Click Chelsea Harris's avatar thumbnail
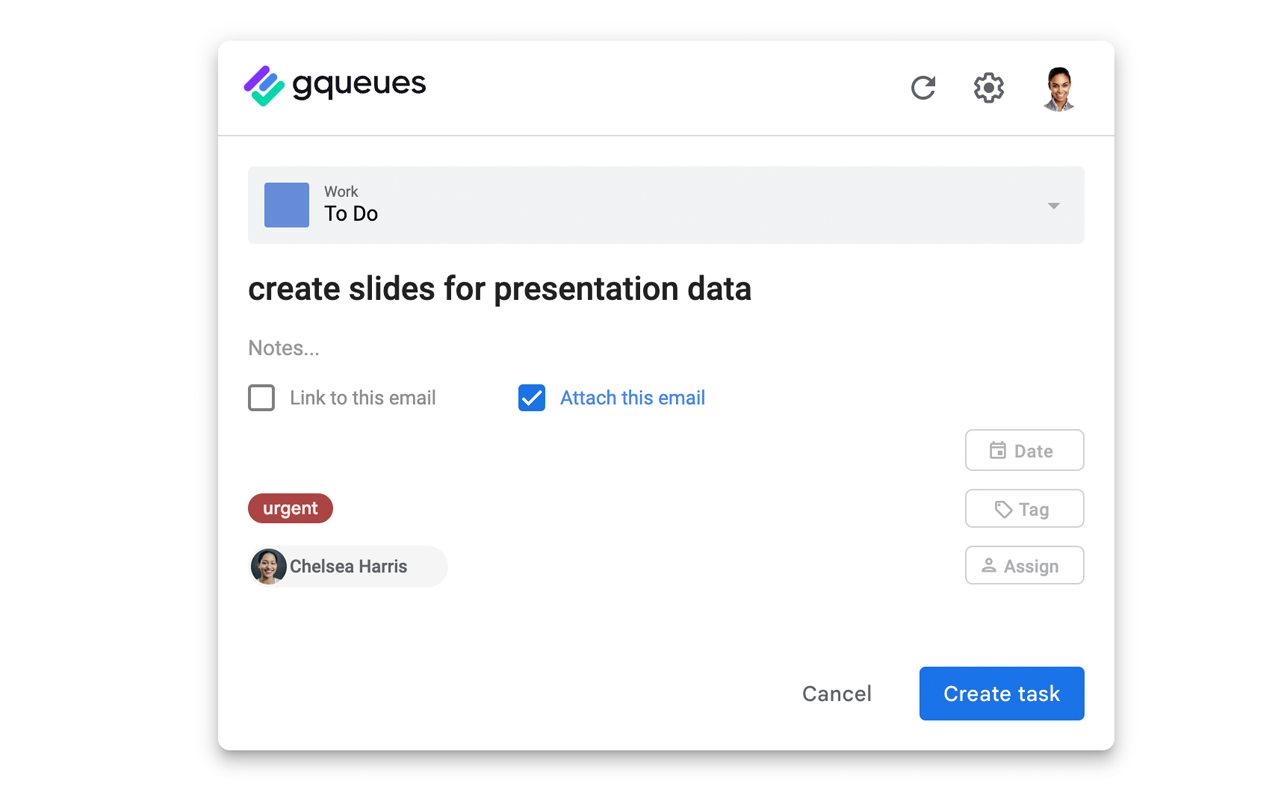1280x800 pixels. click(x=268, y=566)
